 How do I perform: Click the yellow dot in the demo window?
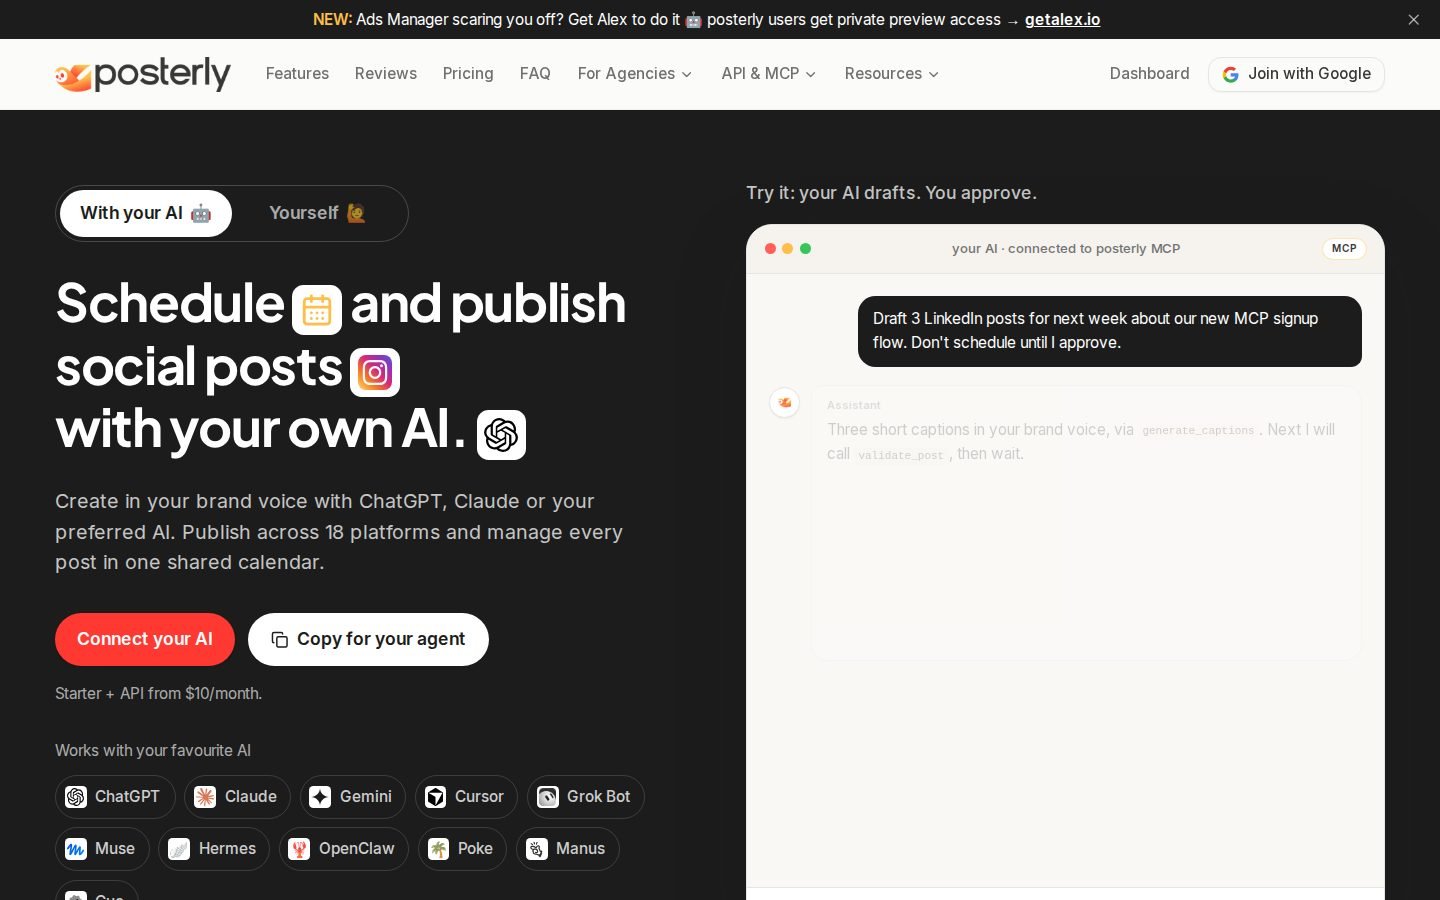tap(788, 249)
